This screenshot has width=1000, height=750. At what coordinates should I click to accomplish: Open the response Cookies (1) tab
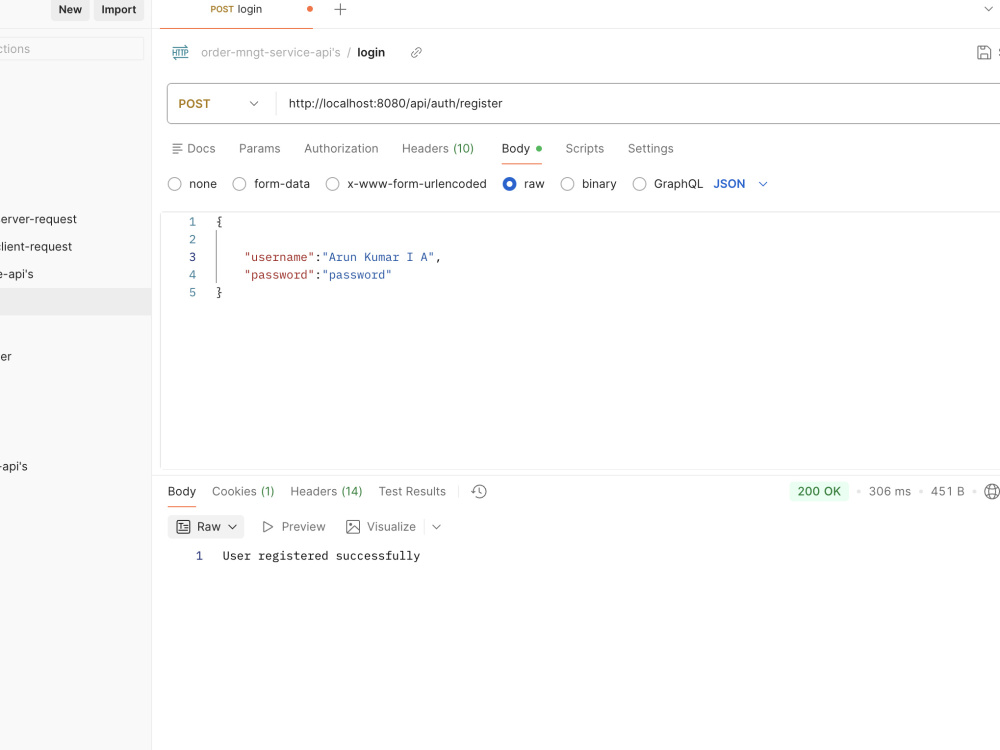click(x=243, y=492)
